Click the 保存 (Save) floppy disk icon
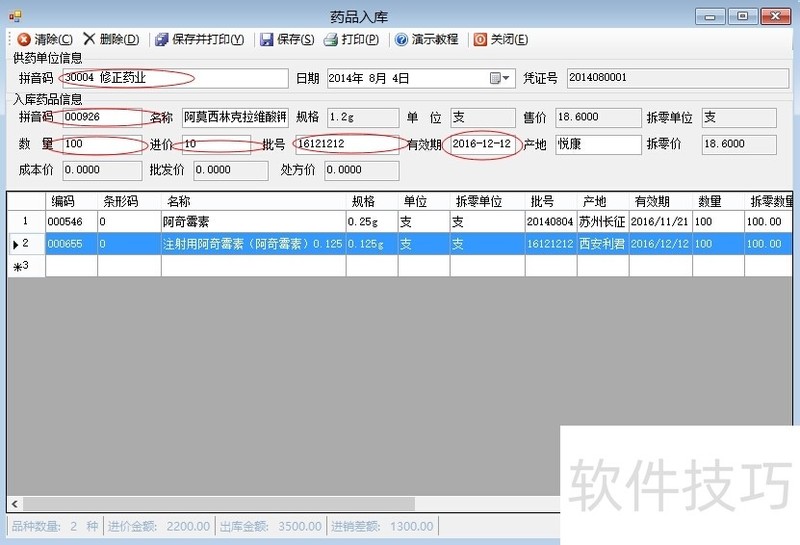 coord(266,40)
